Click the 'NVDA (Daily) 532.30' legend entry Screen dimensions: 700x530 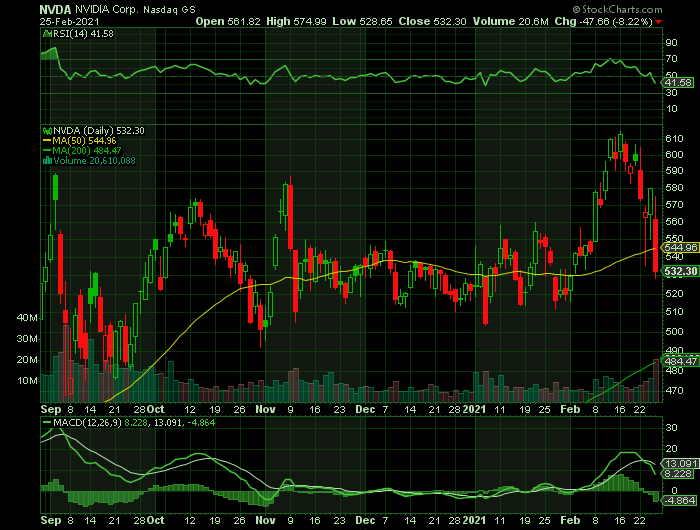point(99,131)
